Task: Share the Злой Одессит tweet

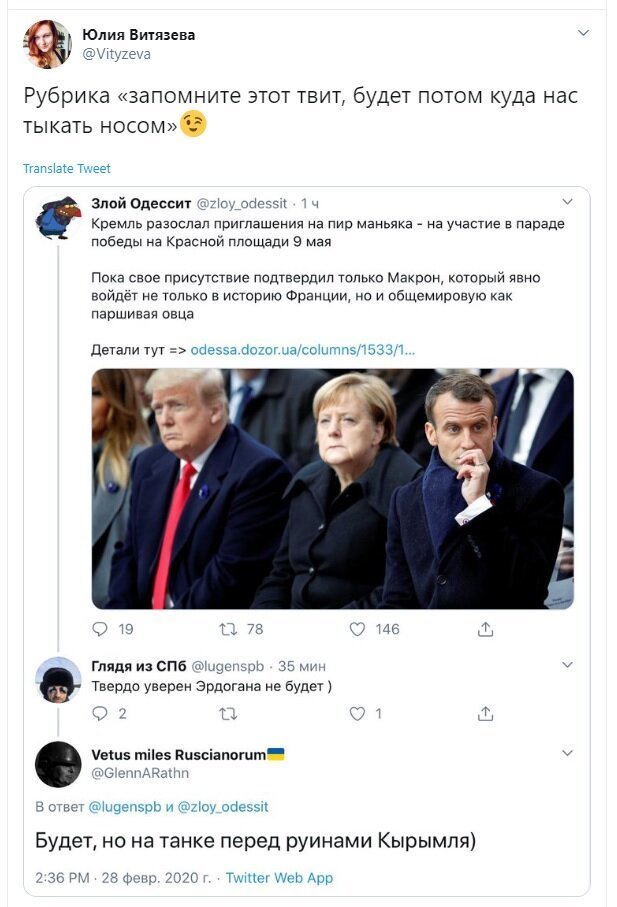Action: click(x=485, y=629)
